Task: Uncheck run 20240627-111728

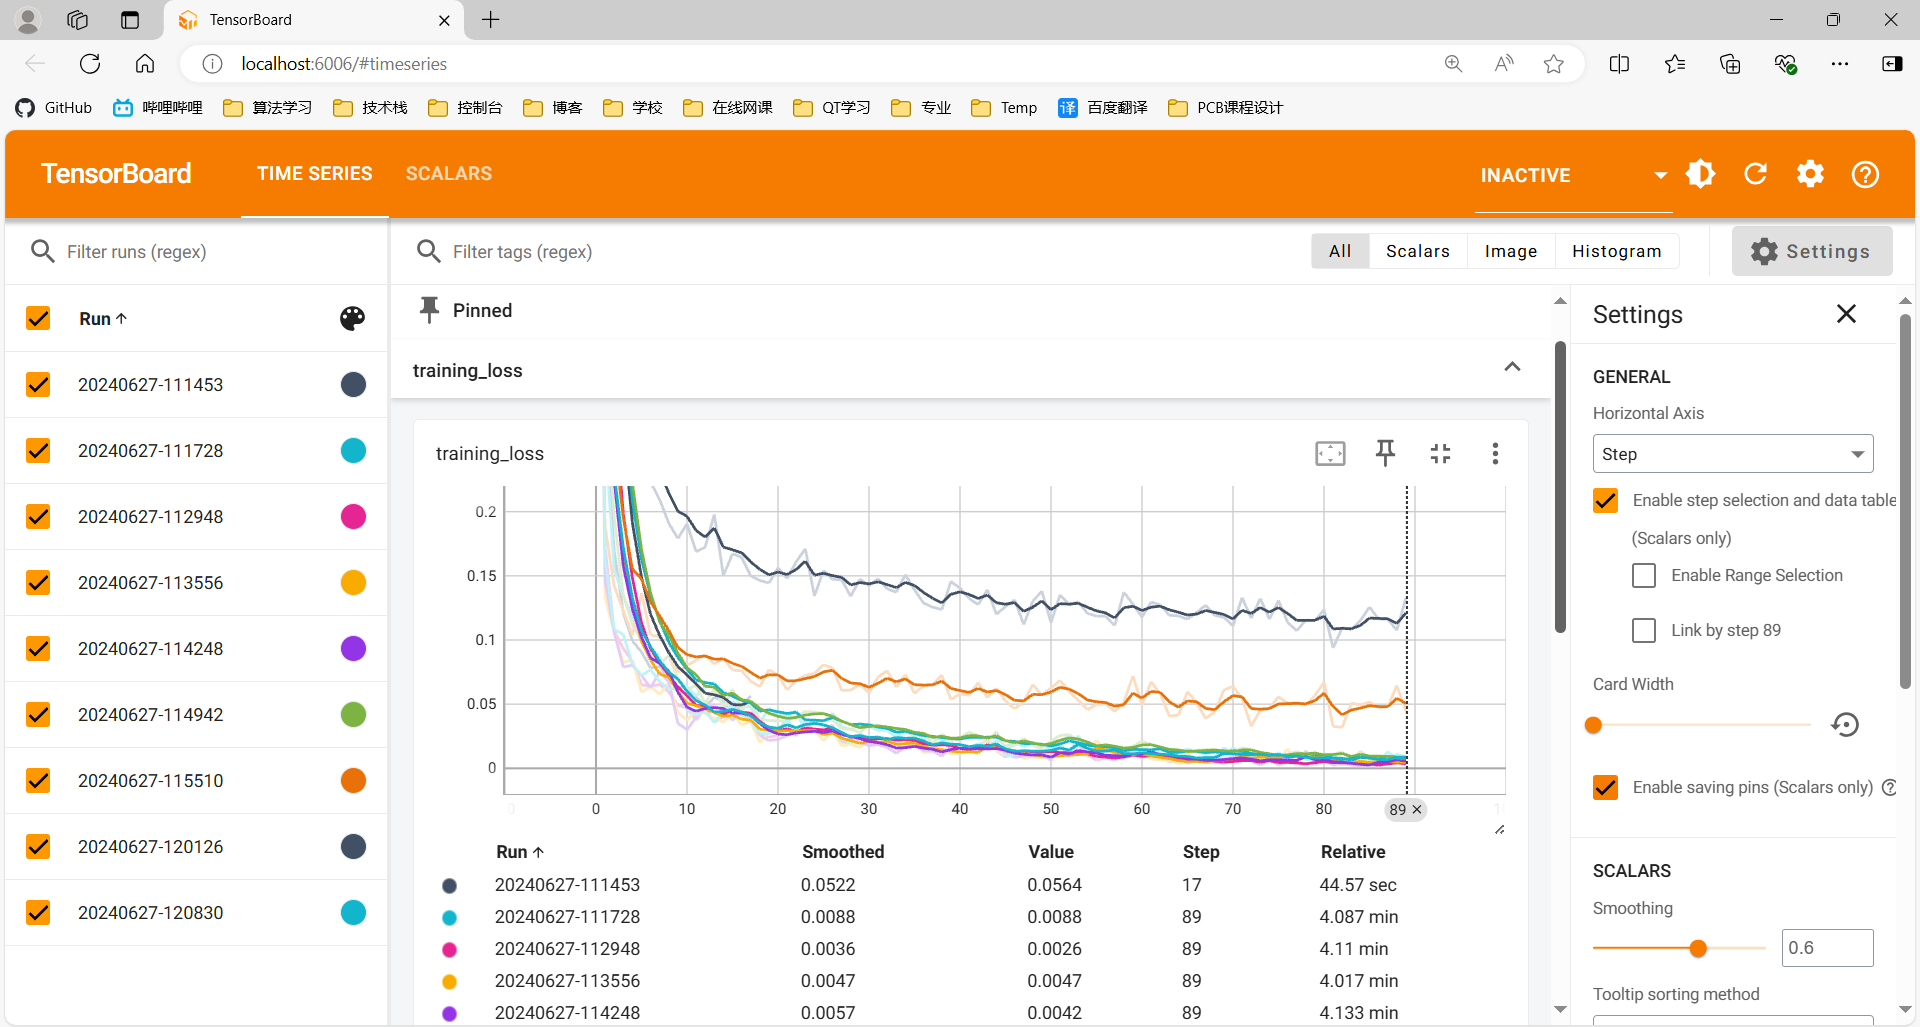Action: pyautogui.click(x=38, y=451)
